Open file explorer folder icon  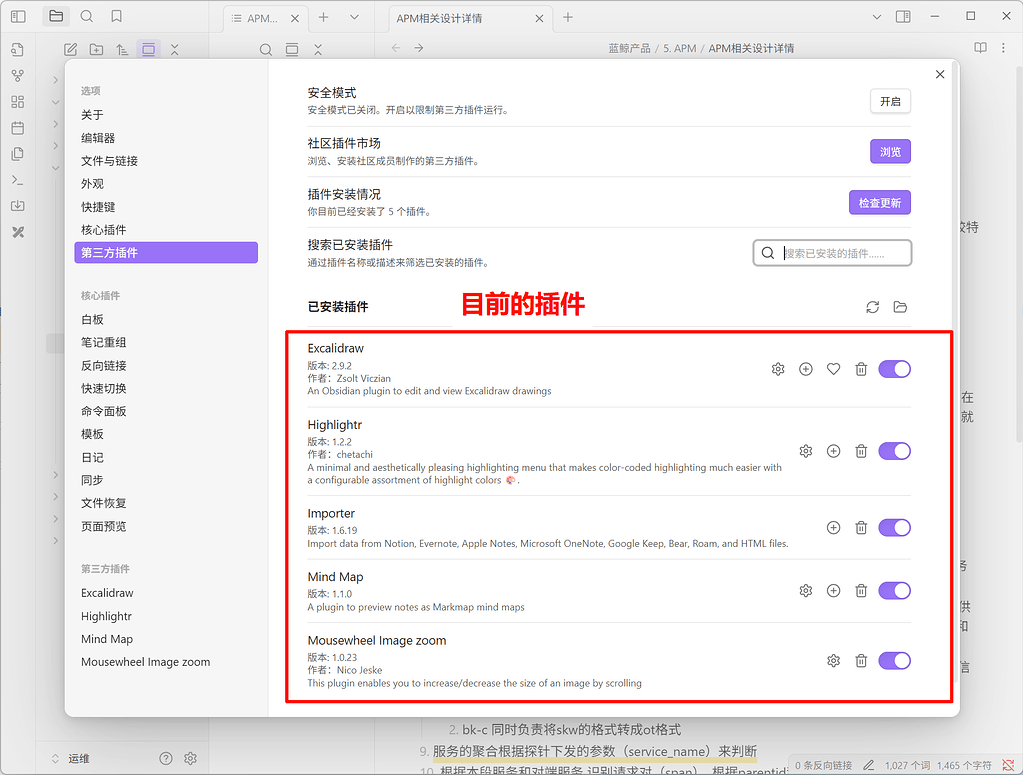click(56, 16)
